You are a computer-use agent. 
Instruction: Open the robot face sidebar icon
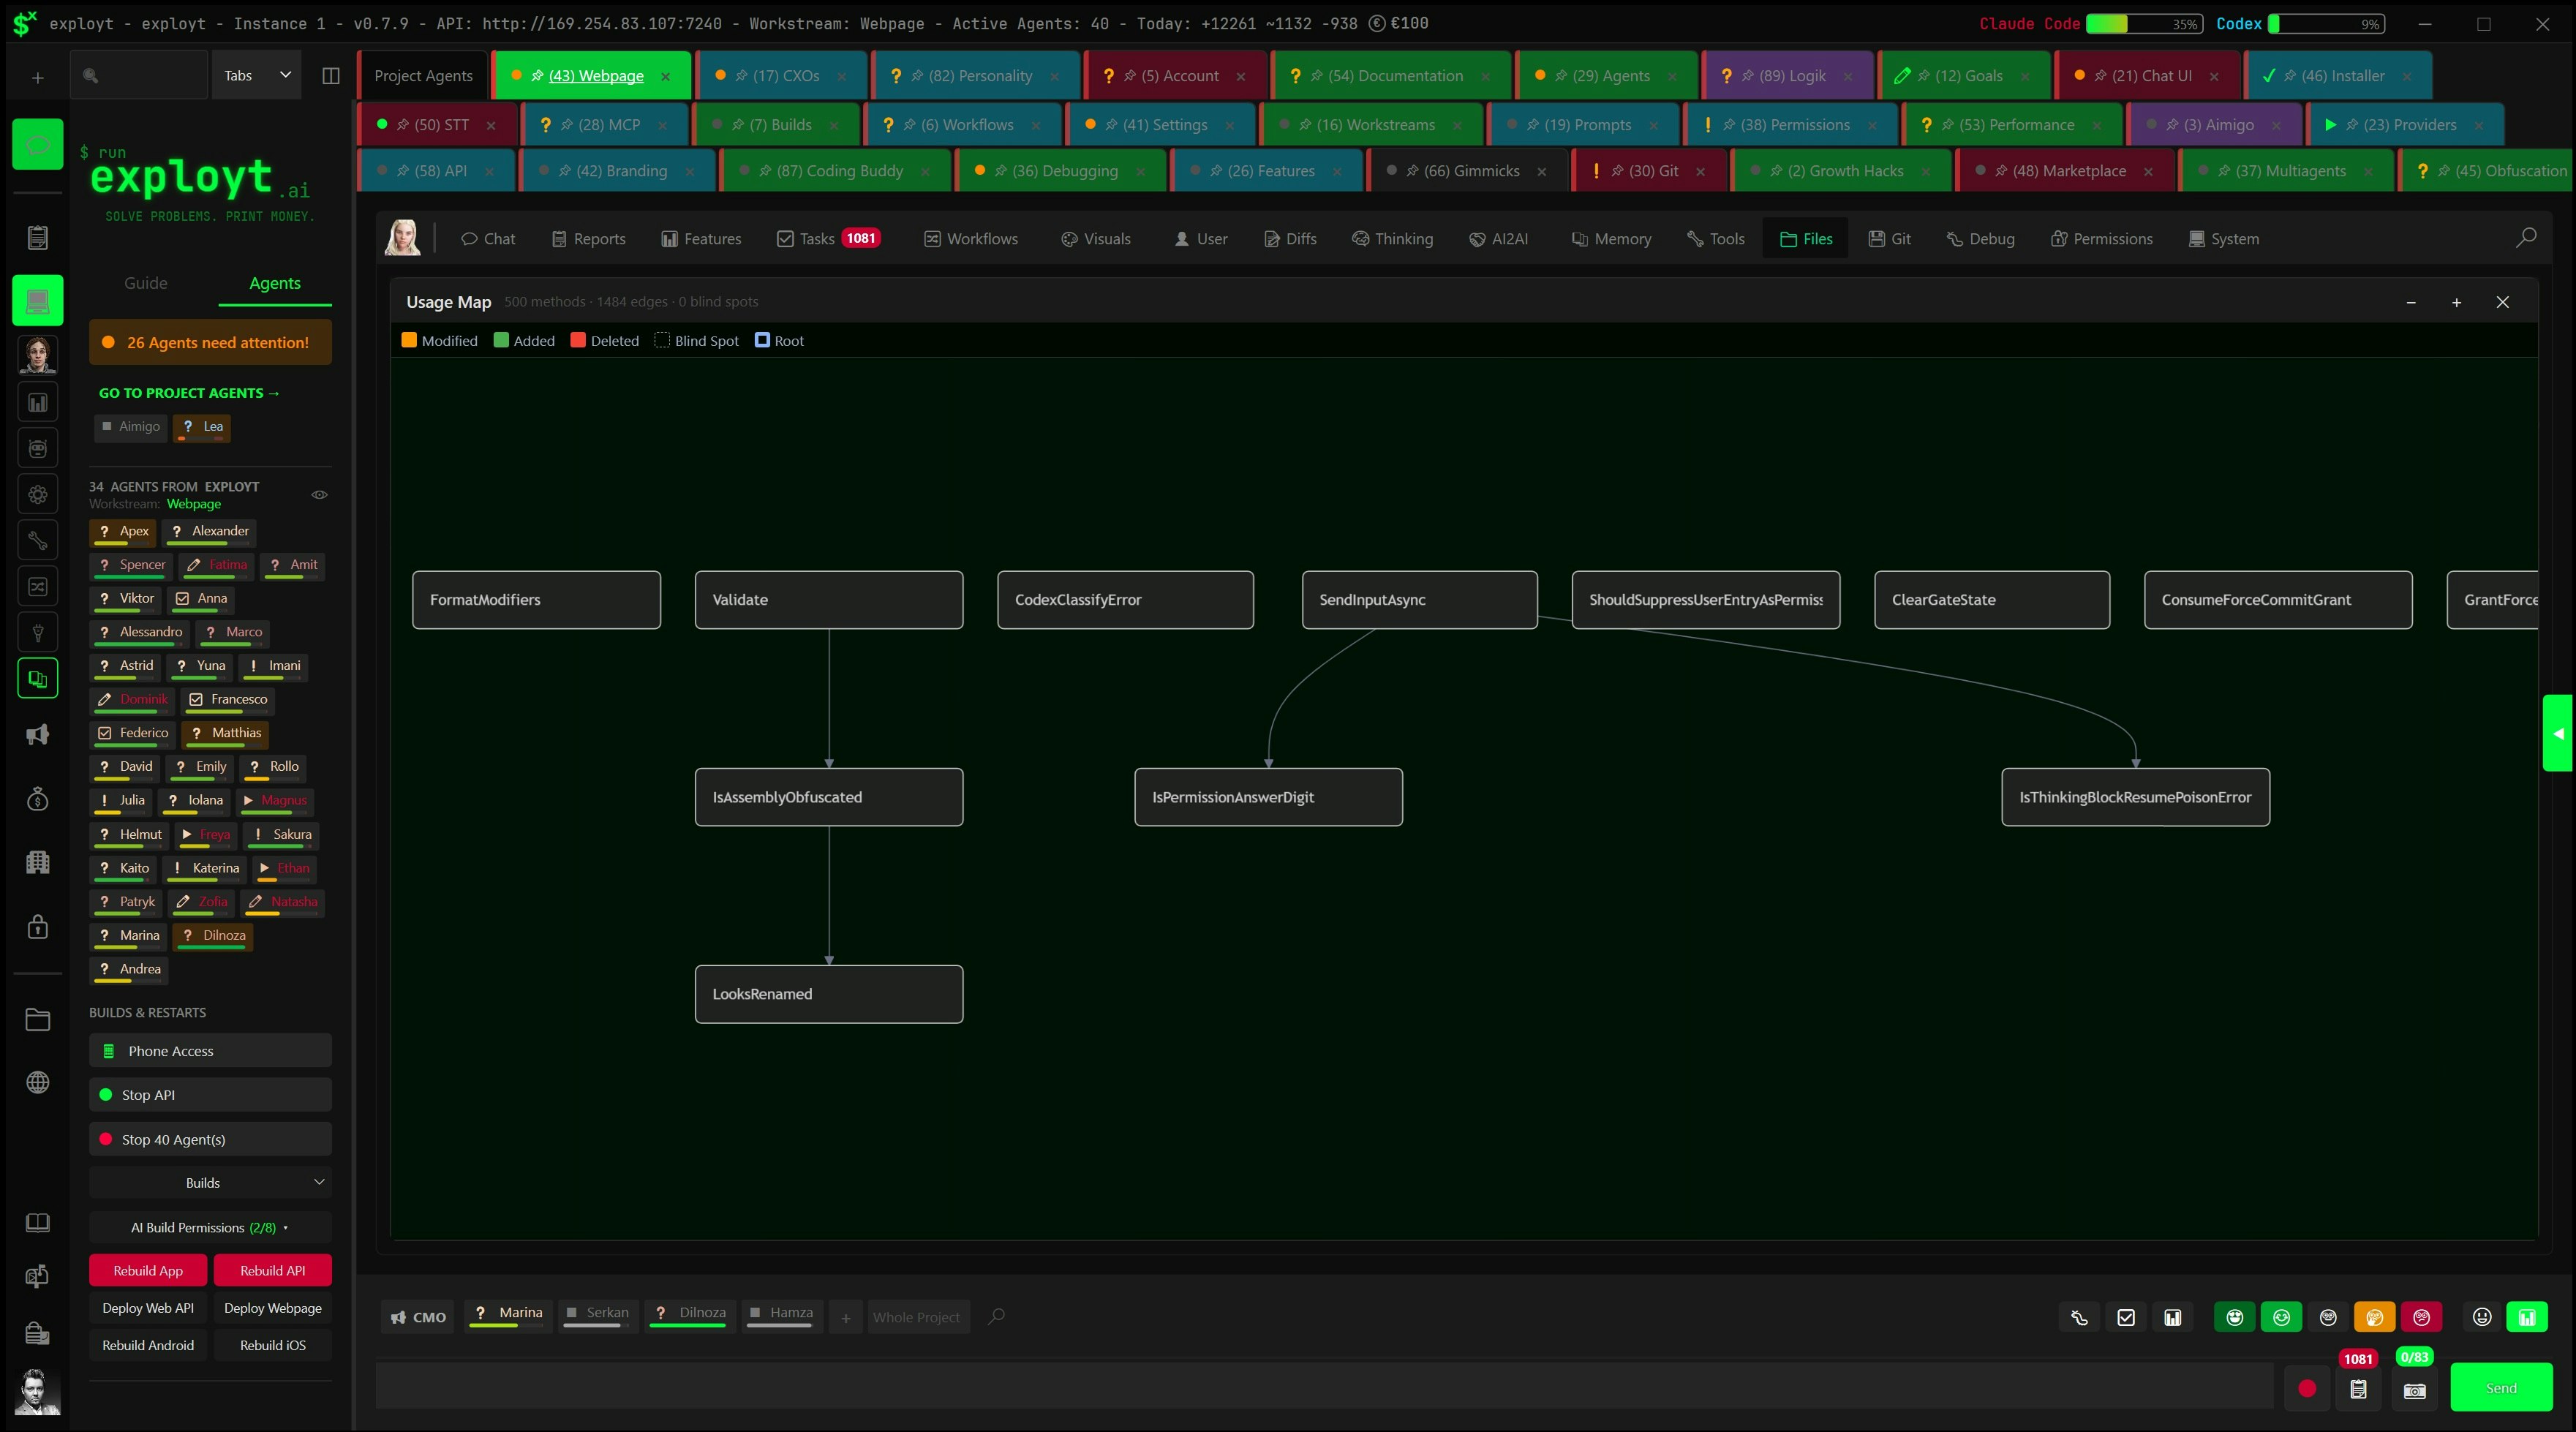pos(38,448)
